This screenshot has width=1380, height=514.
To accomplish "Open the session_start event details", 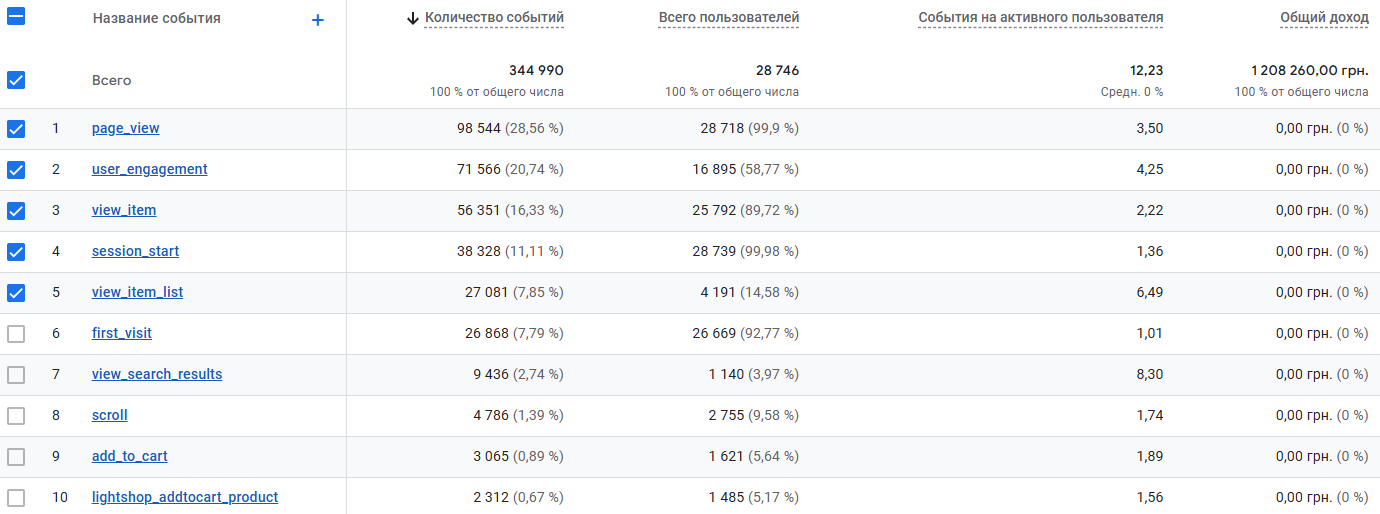I will coord(135,251).
